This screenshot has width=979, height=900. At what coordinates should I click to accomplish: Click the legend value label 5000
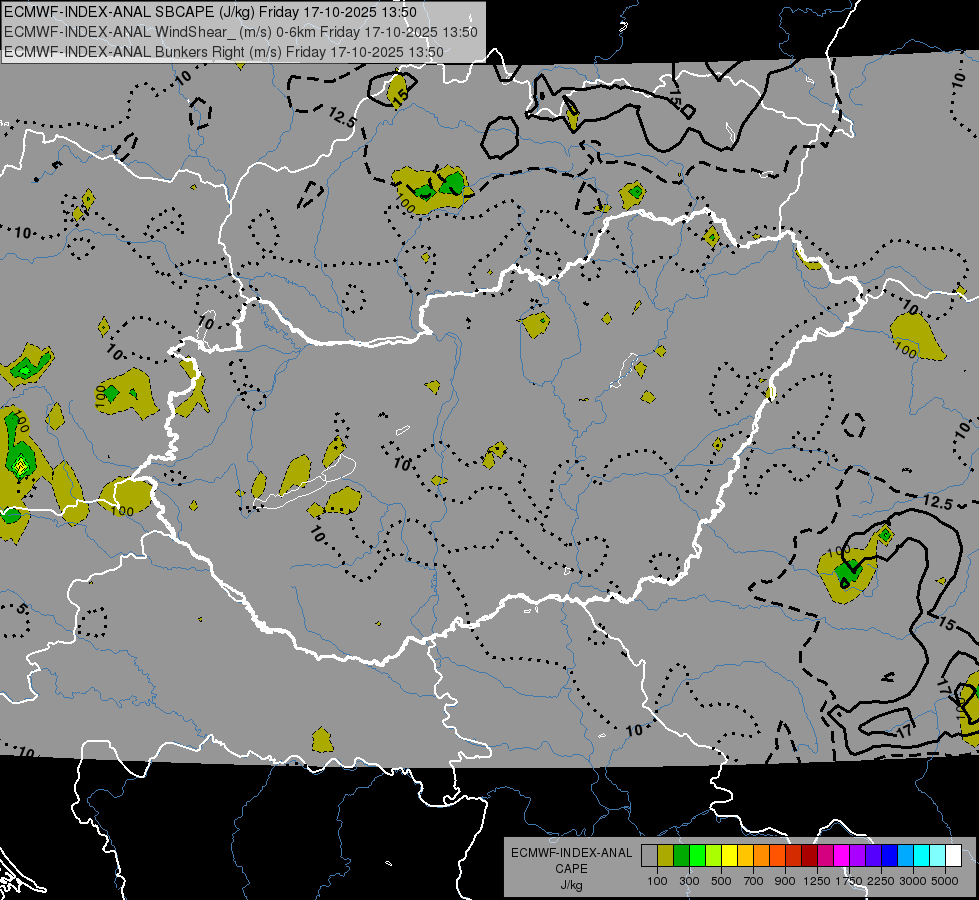(x=945, y=881)
